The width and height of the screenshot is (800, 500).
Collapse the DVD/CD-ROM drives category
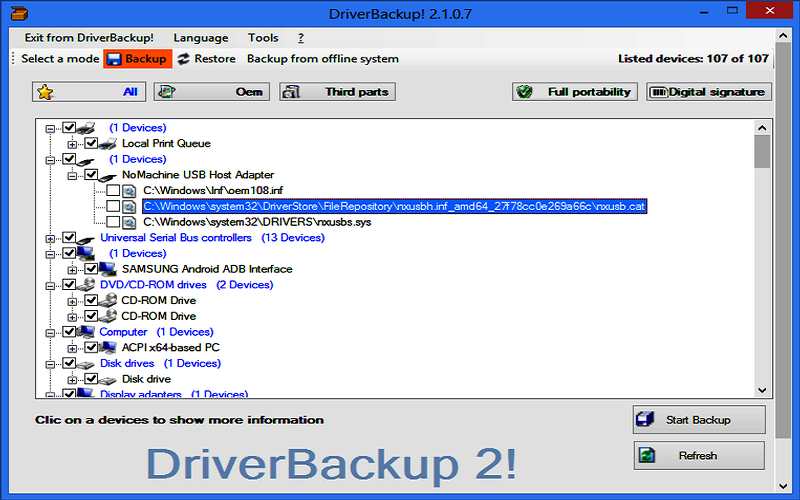click(x=50, y=286)
